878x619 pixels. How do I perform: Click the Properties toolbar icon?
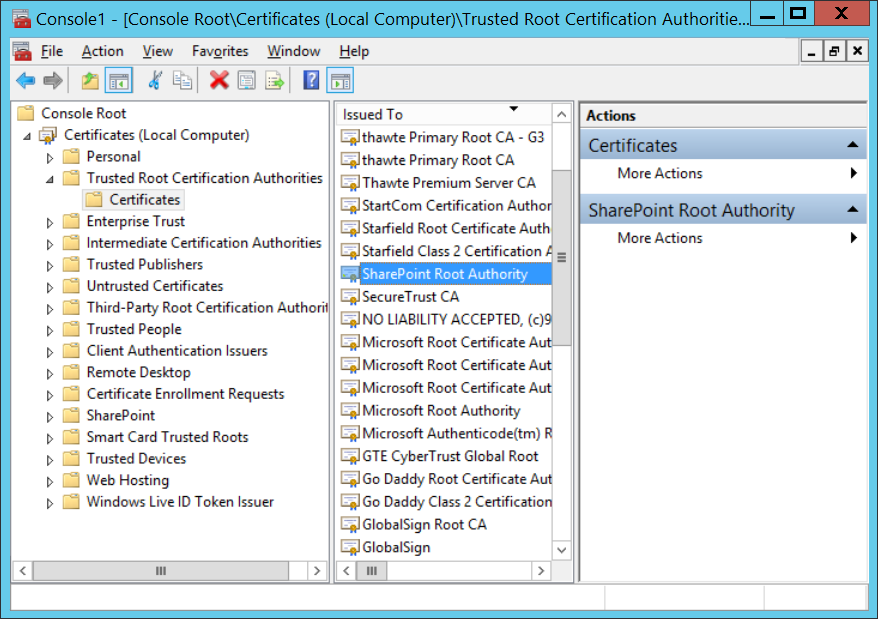coord(246,81)
